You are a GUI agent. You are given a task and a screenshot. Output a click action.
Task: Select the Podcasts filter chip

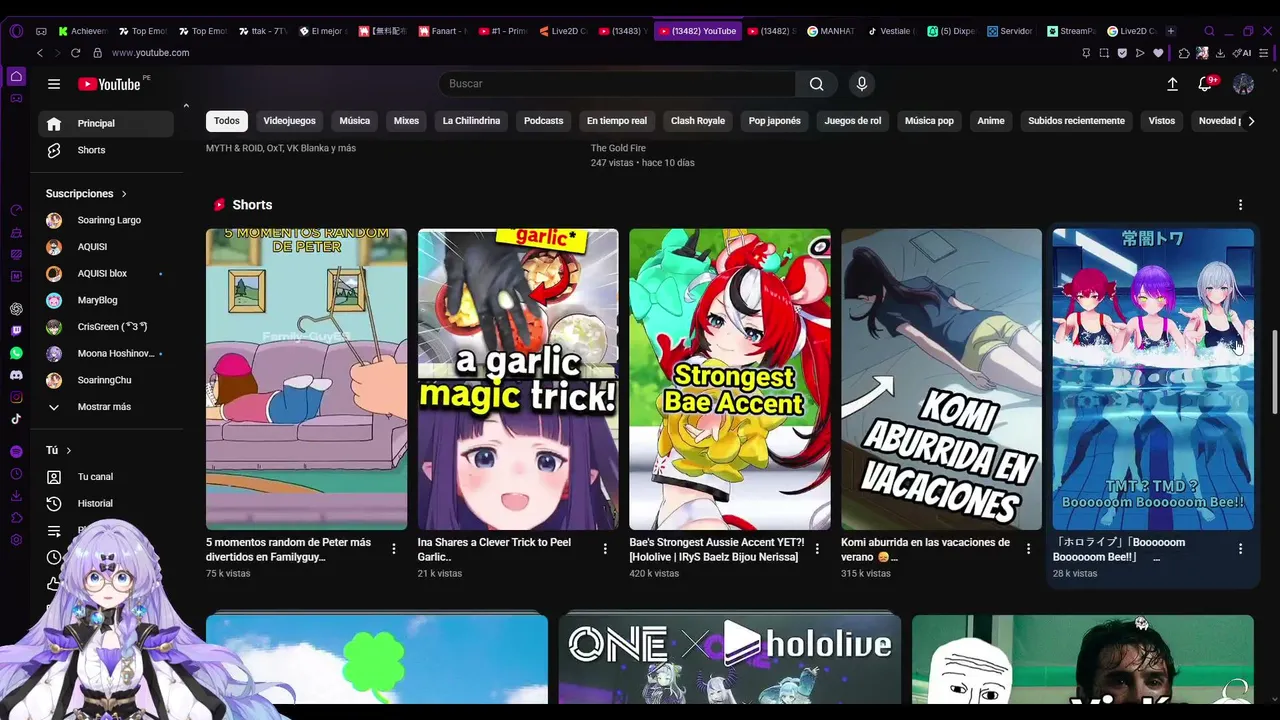pos(544,121)
